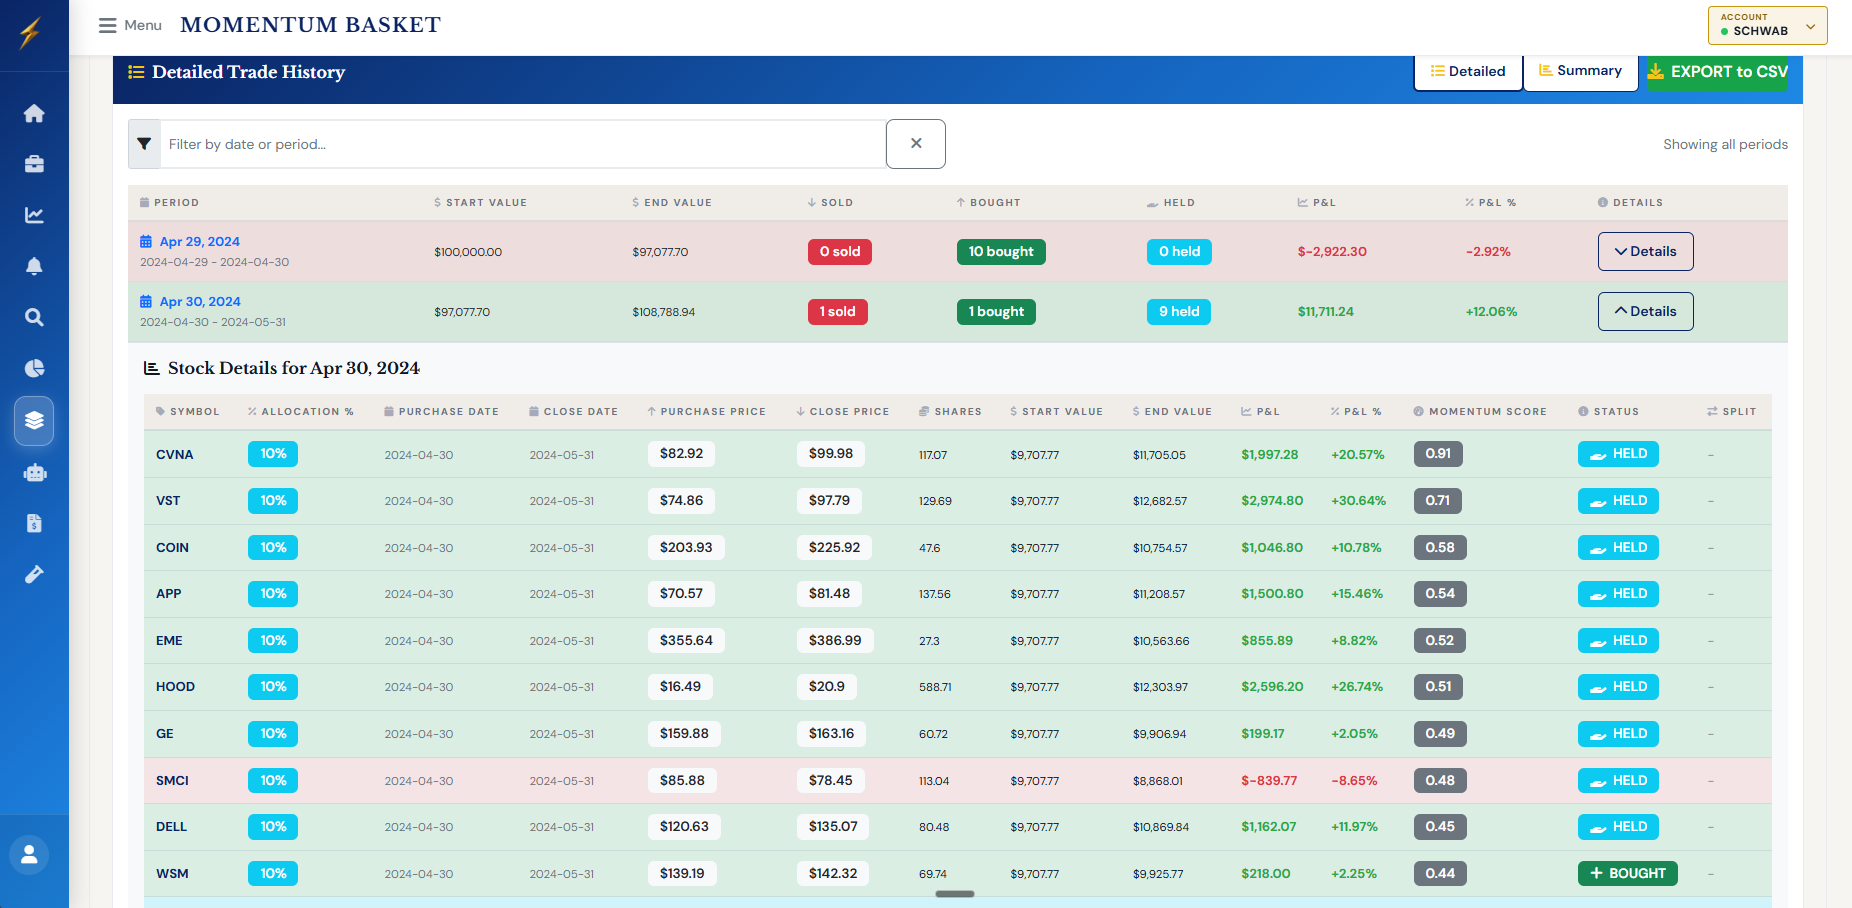
Task: Click the invoice dollar document icon
Action: (x=34, y=523)
